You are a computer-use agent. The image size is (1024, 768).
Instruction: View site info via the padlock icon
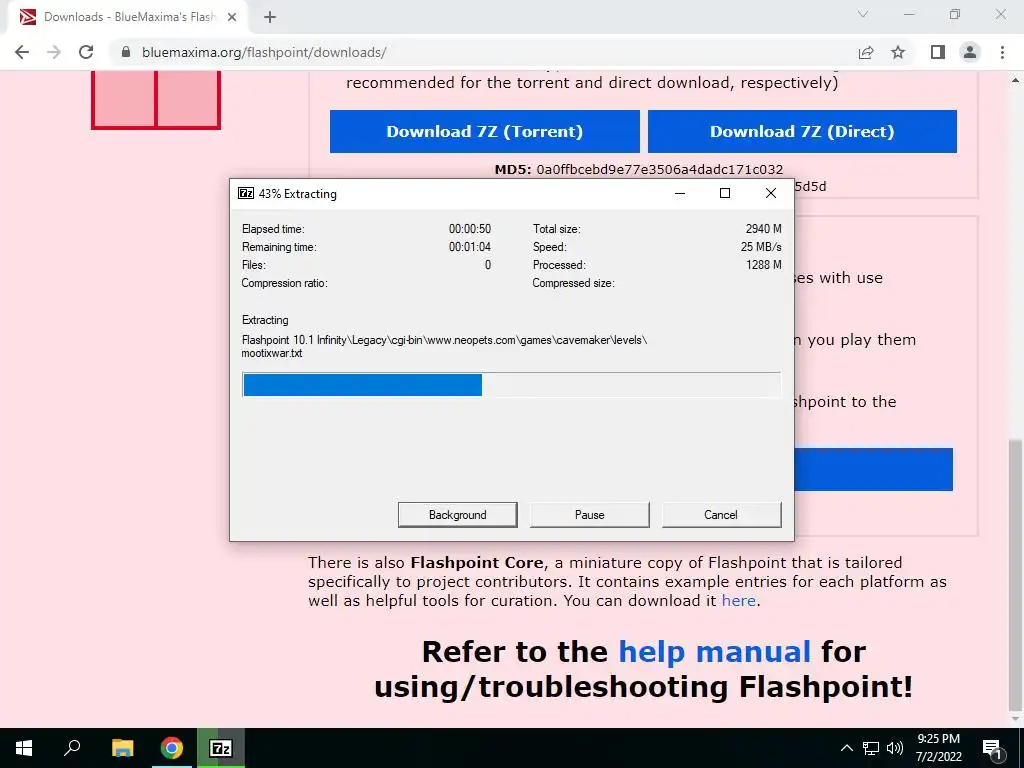(126, 52)
